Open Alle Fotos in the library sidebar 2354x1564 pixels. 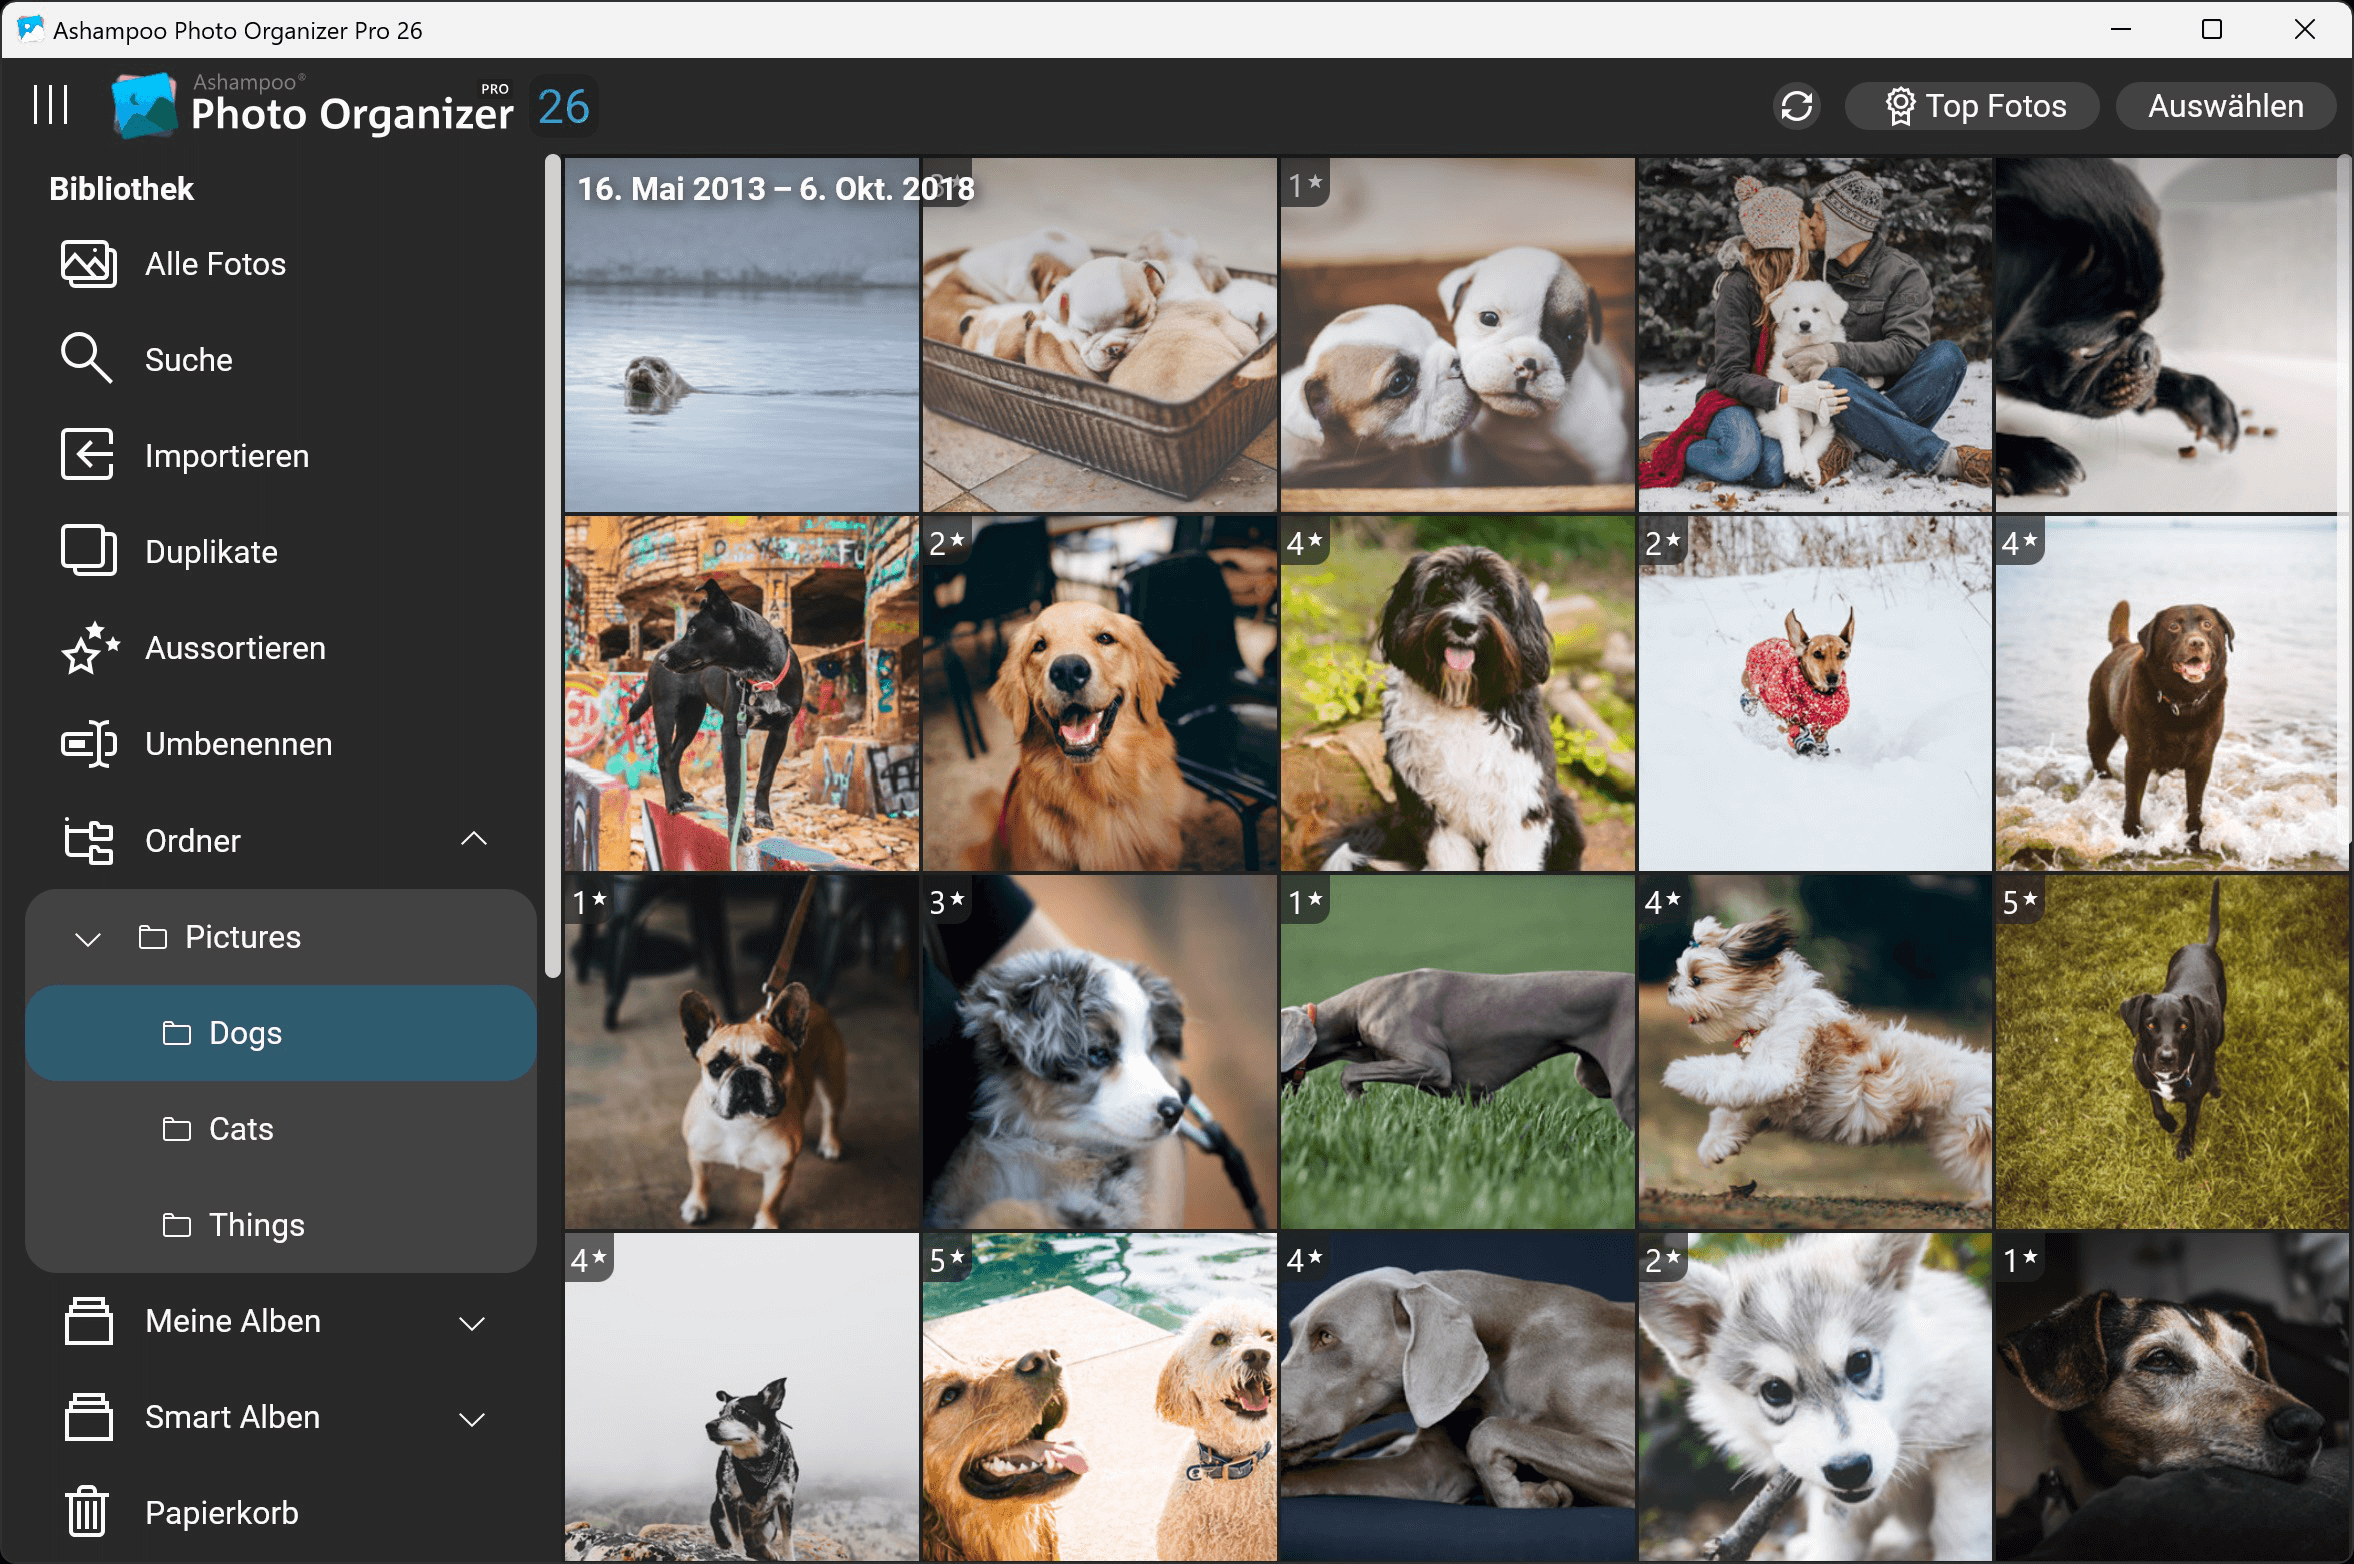click(214, 263)
